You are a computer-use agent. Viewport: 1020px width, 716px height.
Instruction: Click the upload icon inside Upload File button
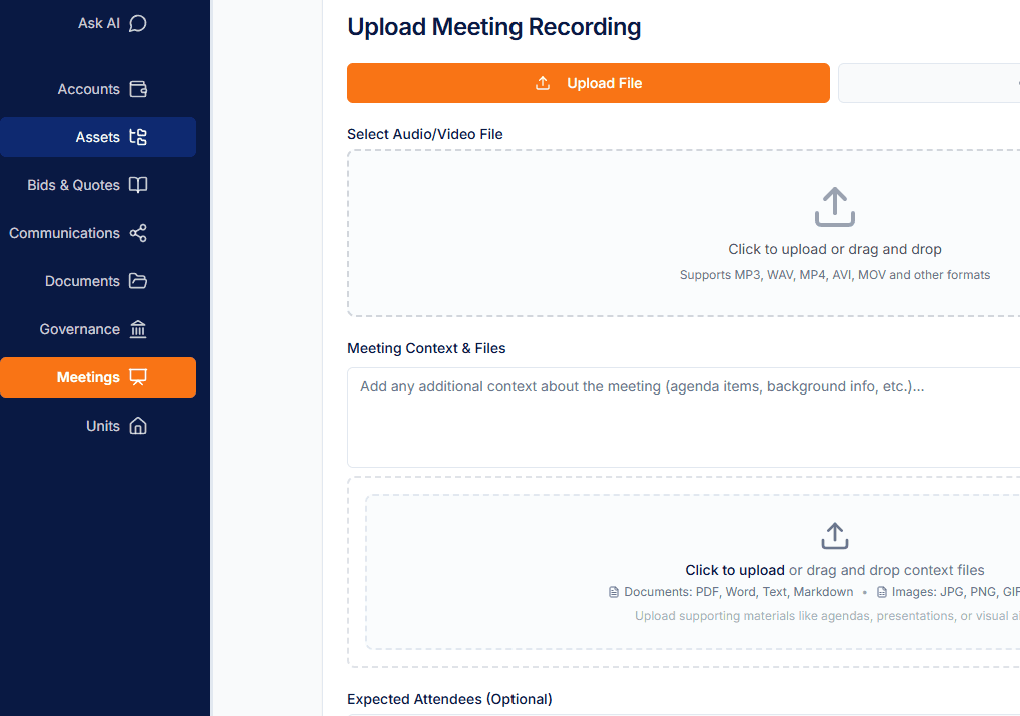pos(543,83)
